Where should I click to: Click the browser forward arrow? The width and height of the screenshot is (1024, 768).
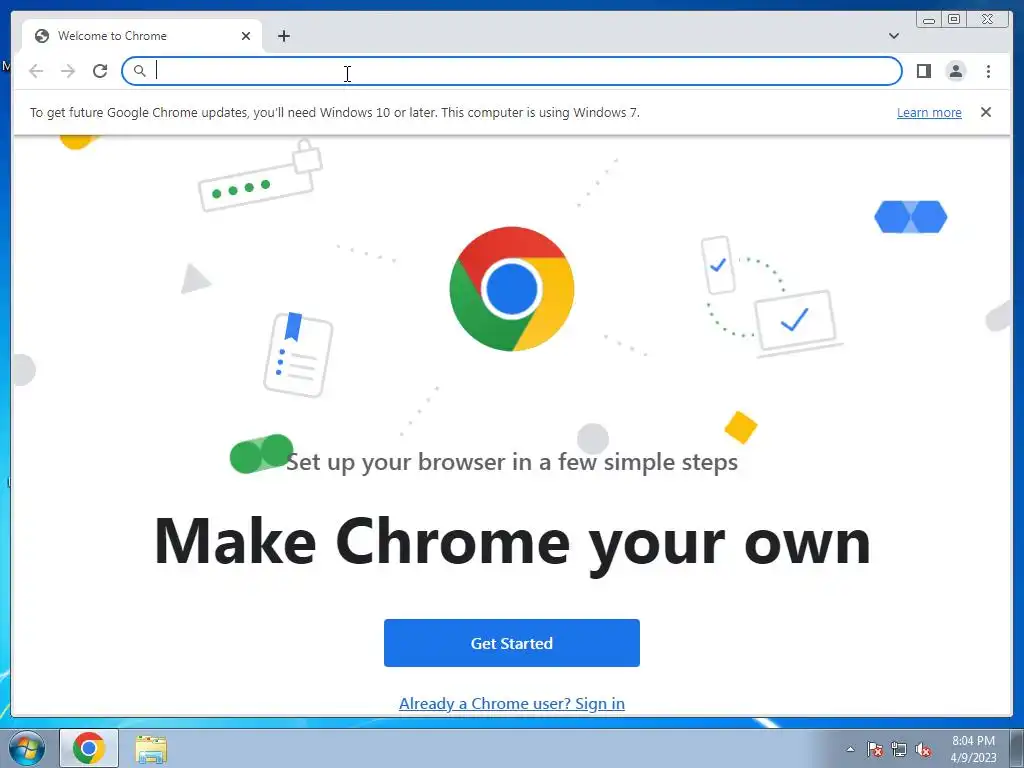pos(68,71)
